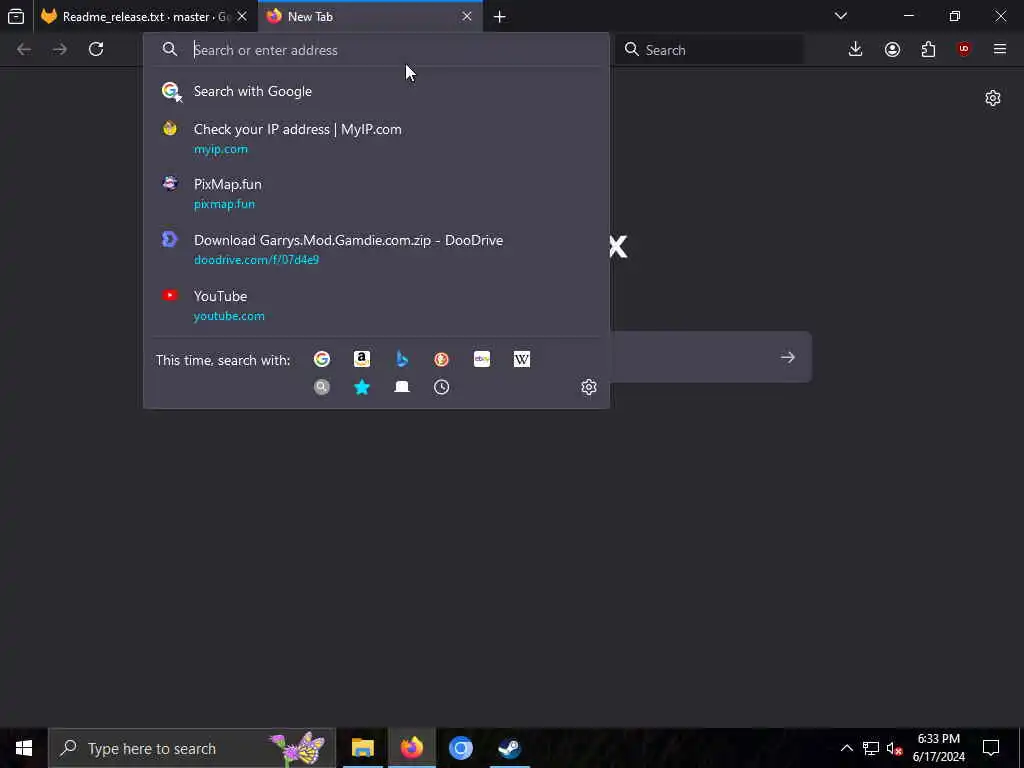Switch to the Readme_release.txt tab
This screenshot has width=1024, height=768.
146,16
